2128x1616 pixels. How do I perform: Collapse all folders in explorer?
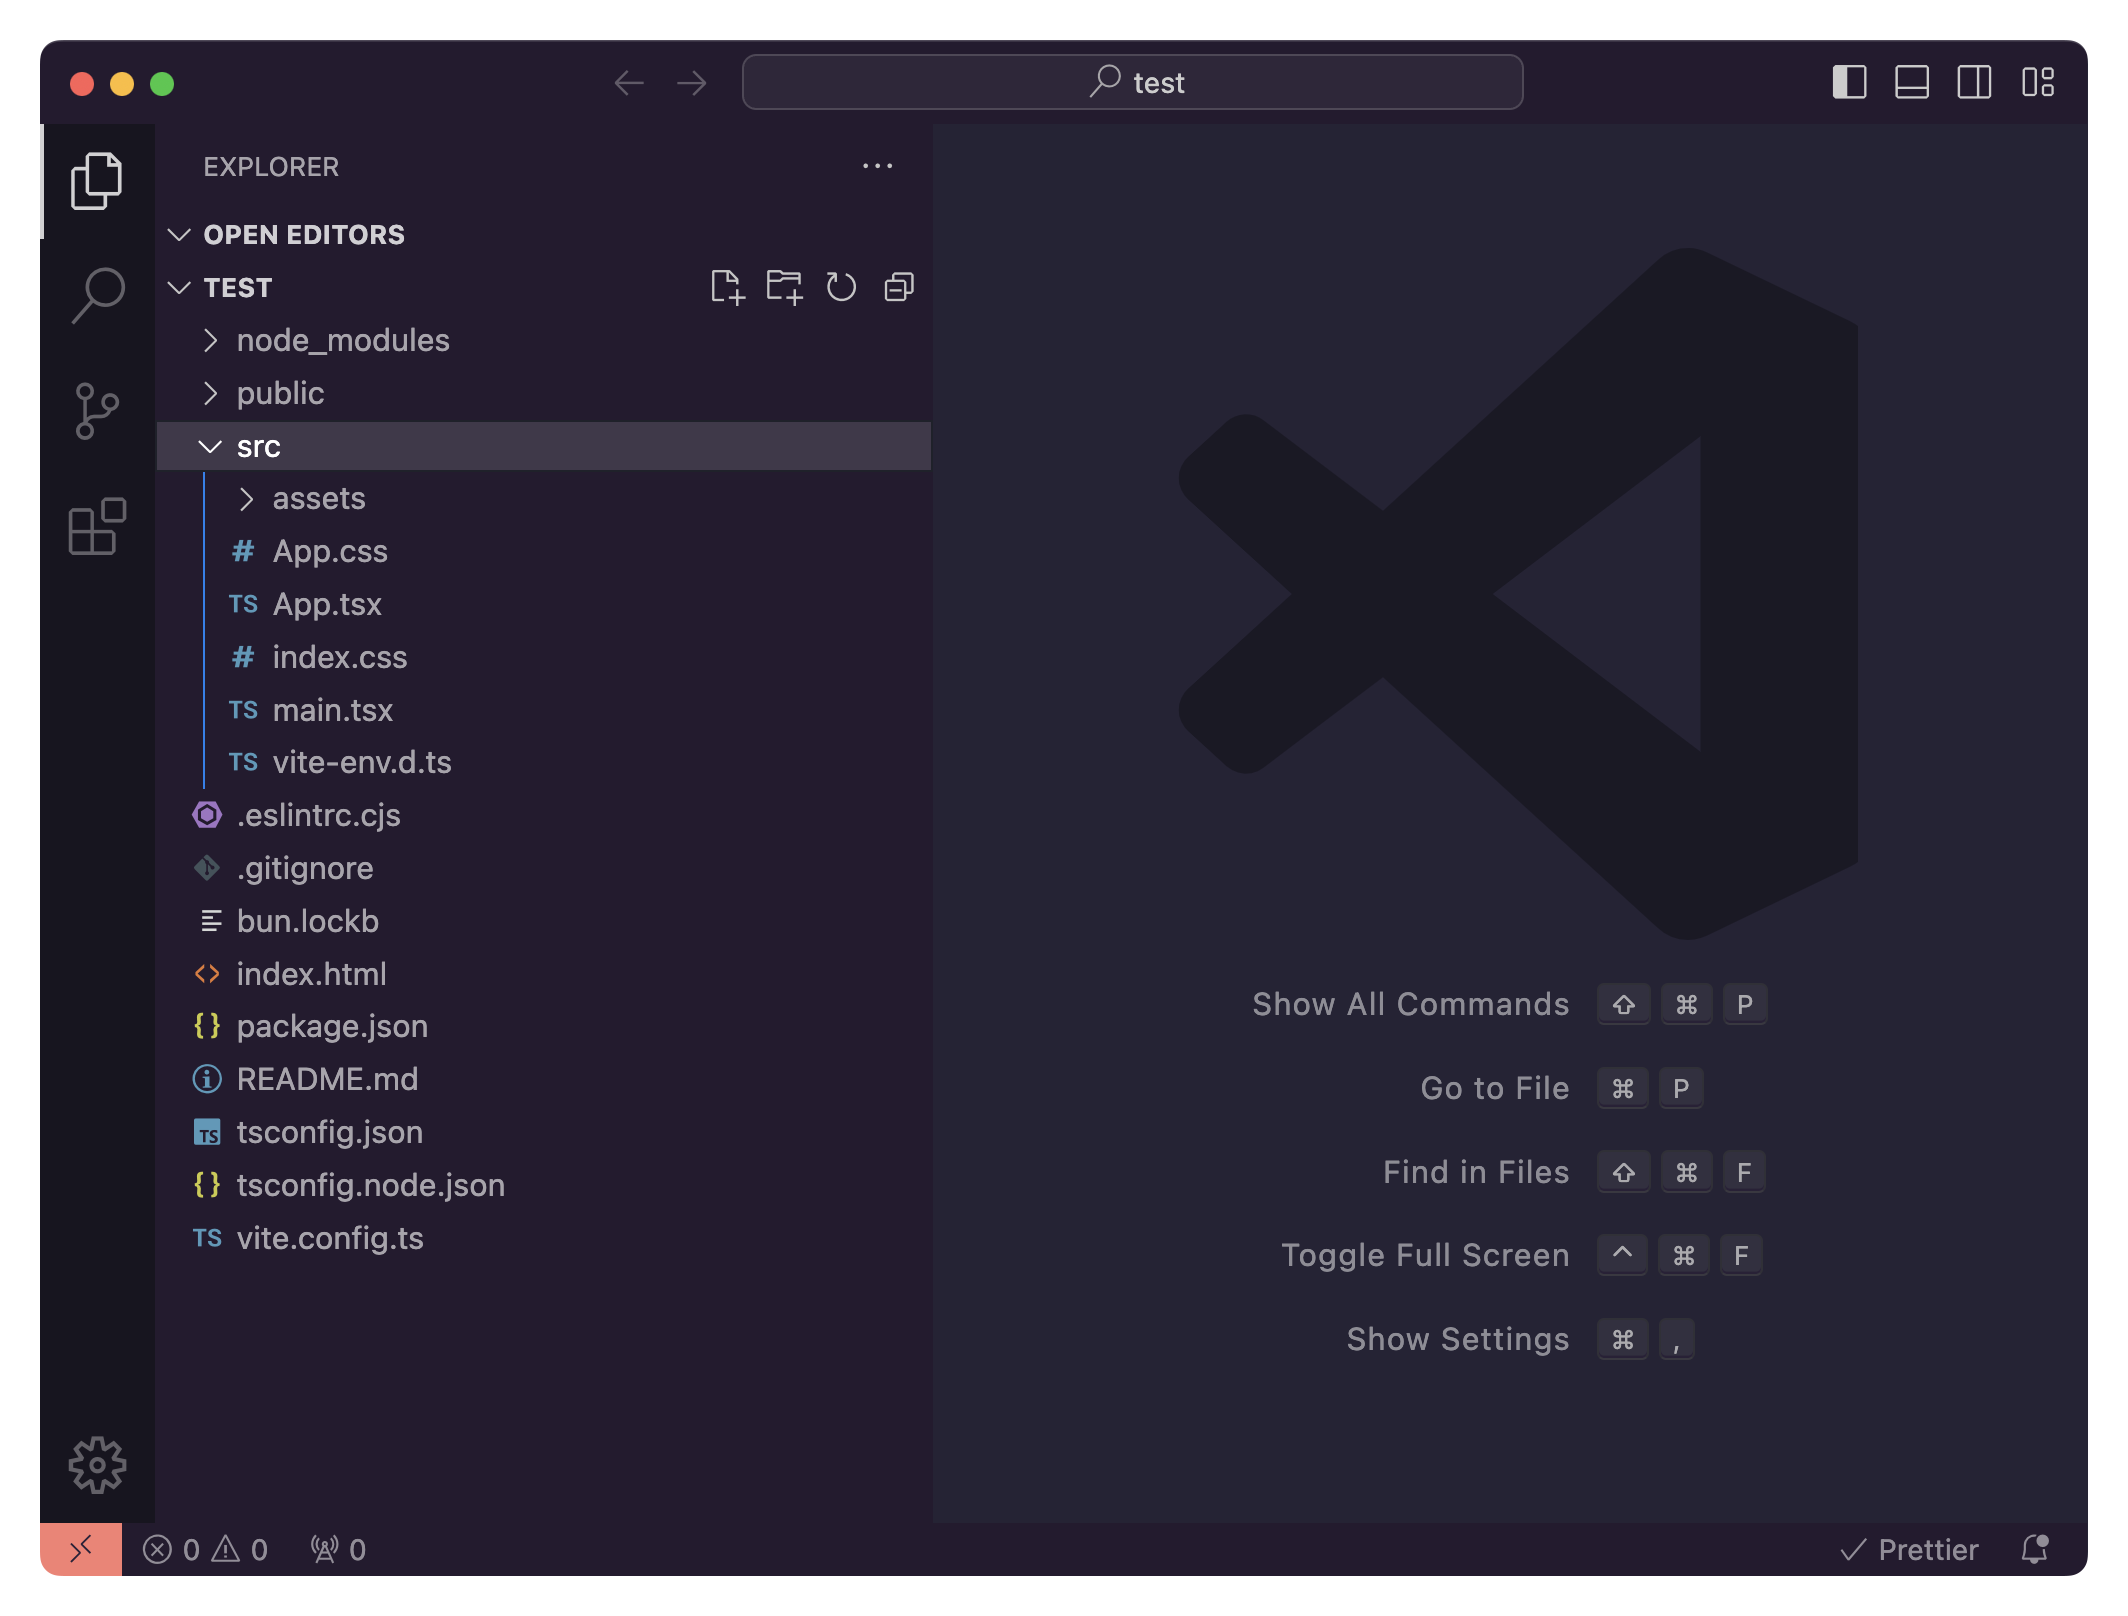pos(899,288)
